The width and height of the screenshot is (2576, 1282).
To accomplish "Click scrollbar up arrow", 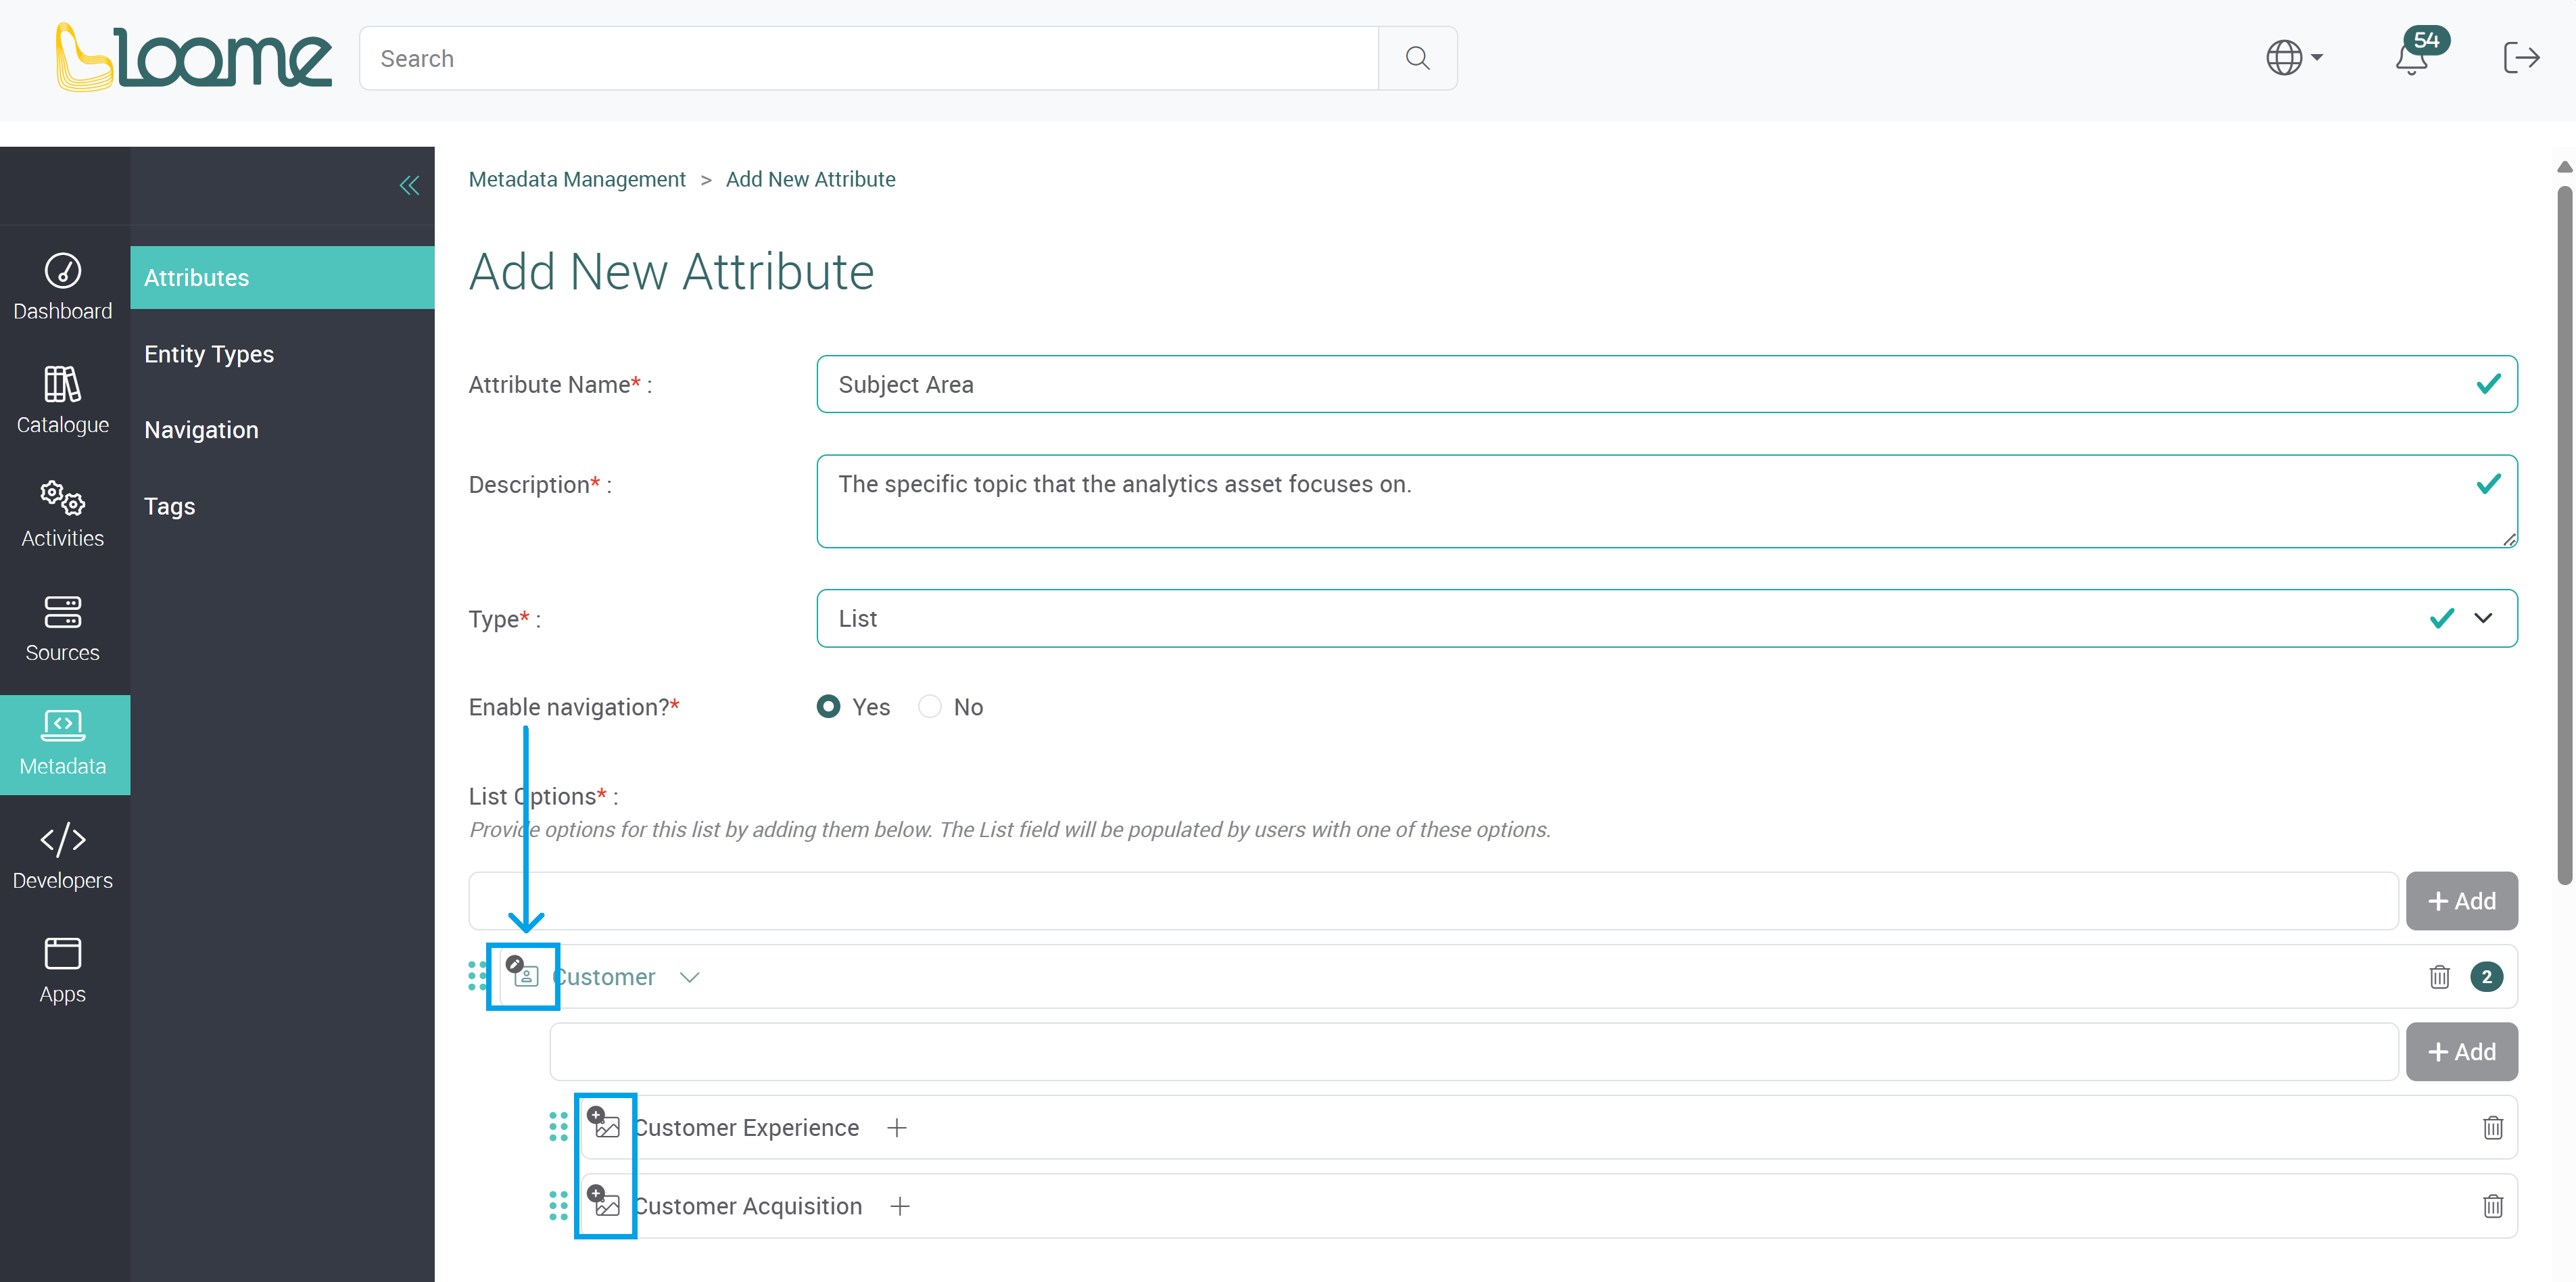I will pyautogui.click(x=2564, y=167).
